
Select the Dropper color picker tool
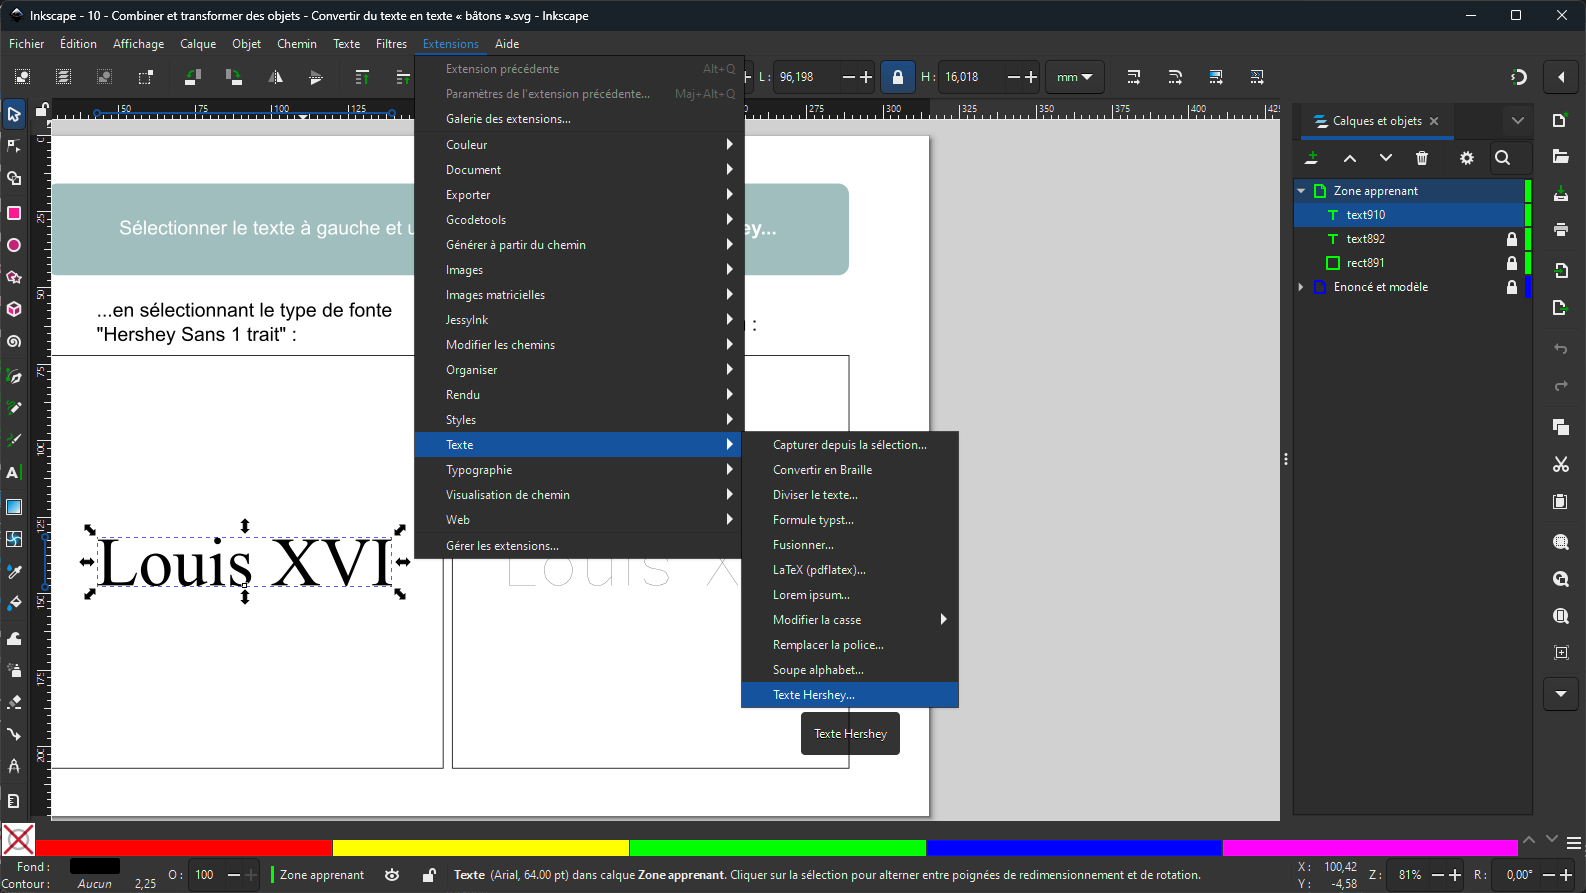tap(14, 571)
